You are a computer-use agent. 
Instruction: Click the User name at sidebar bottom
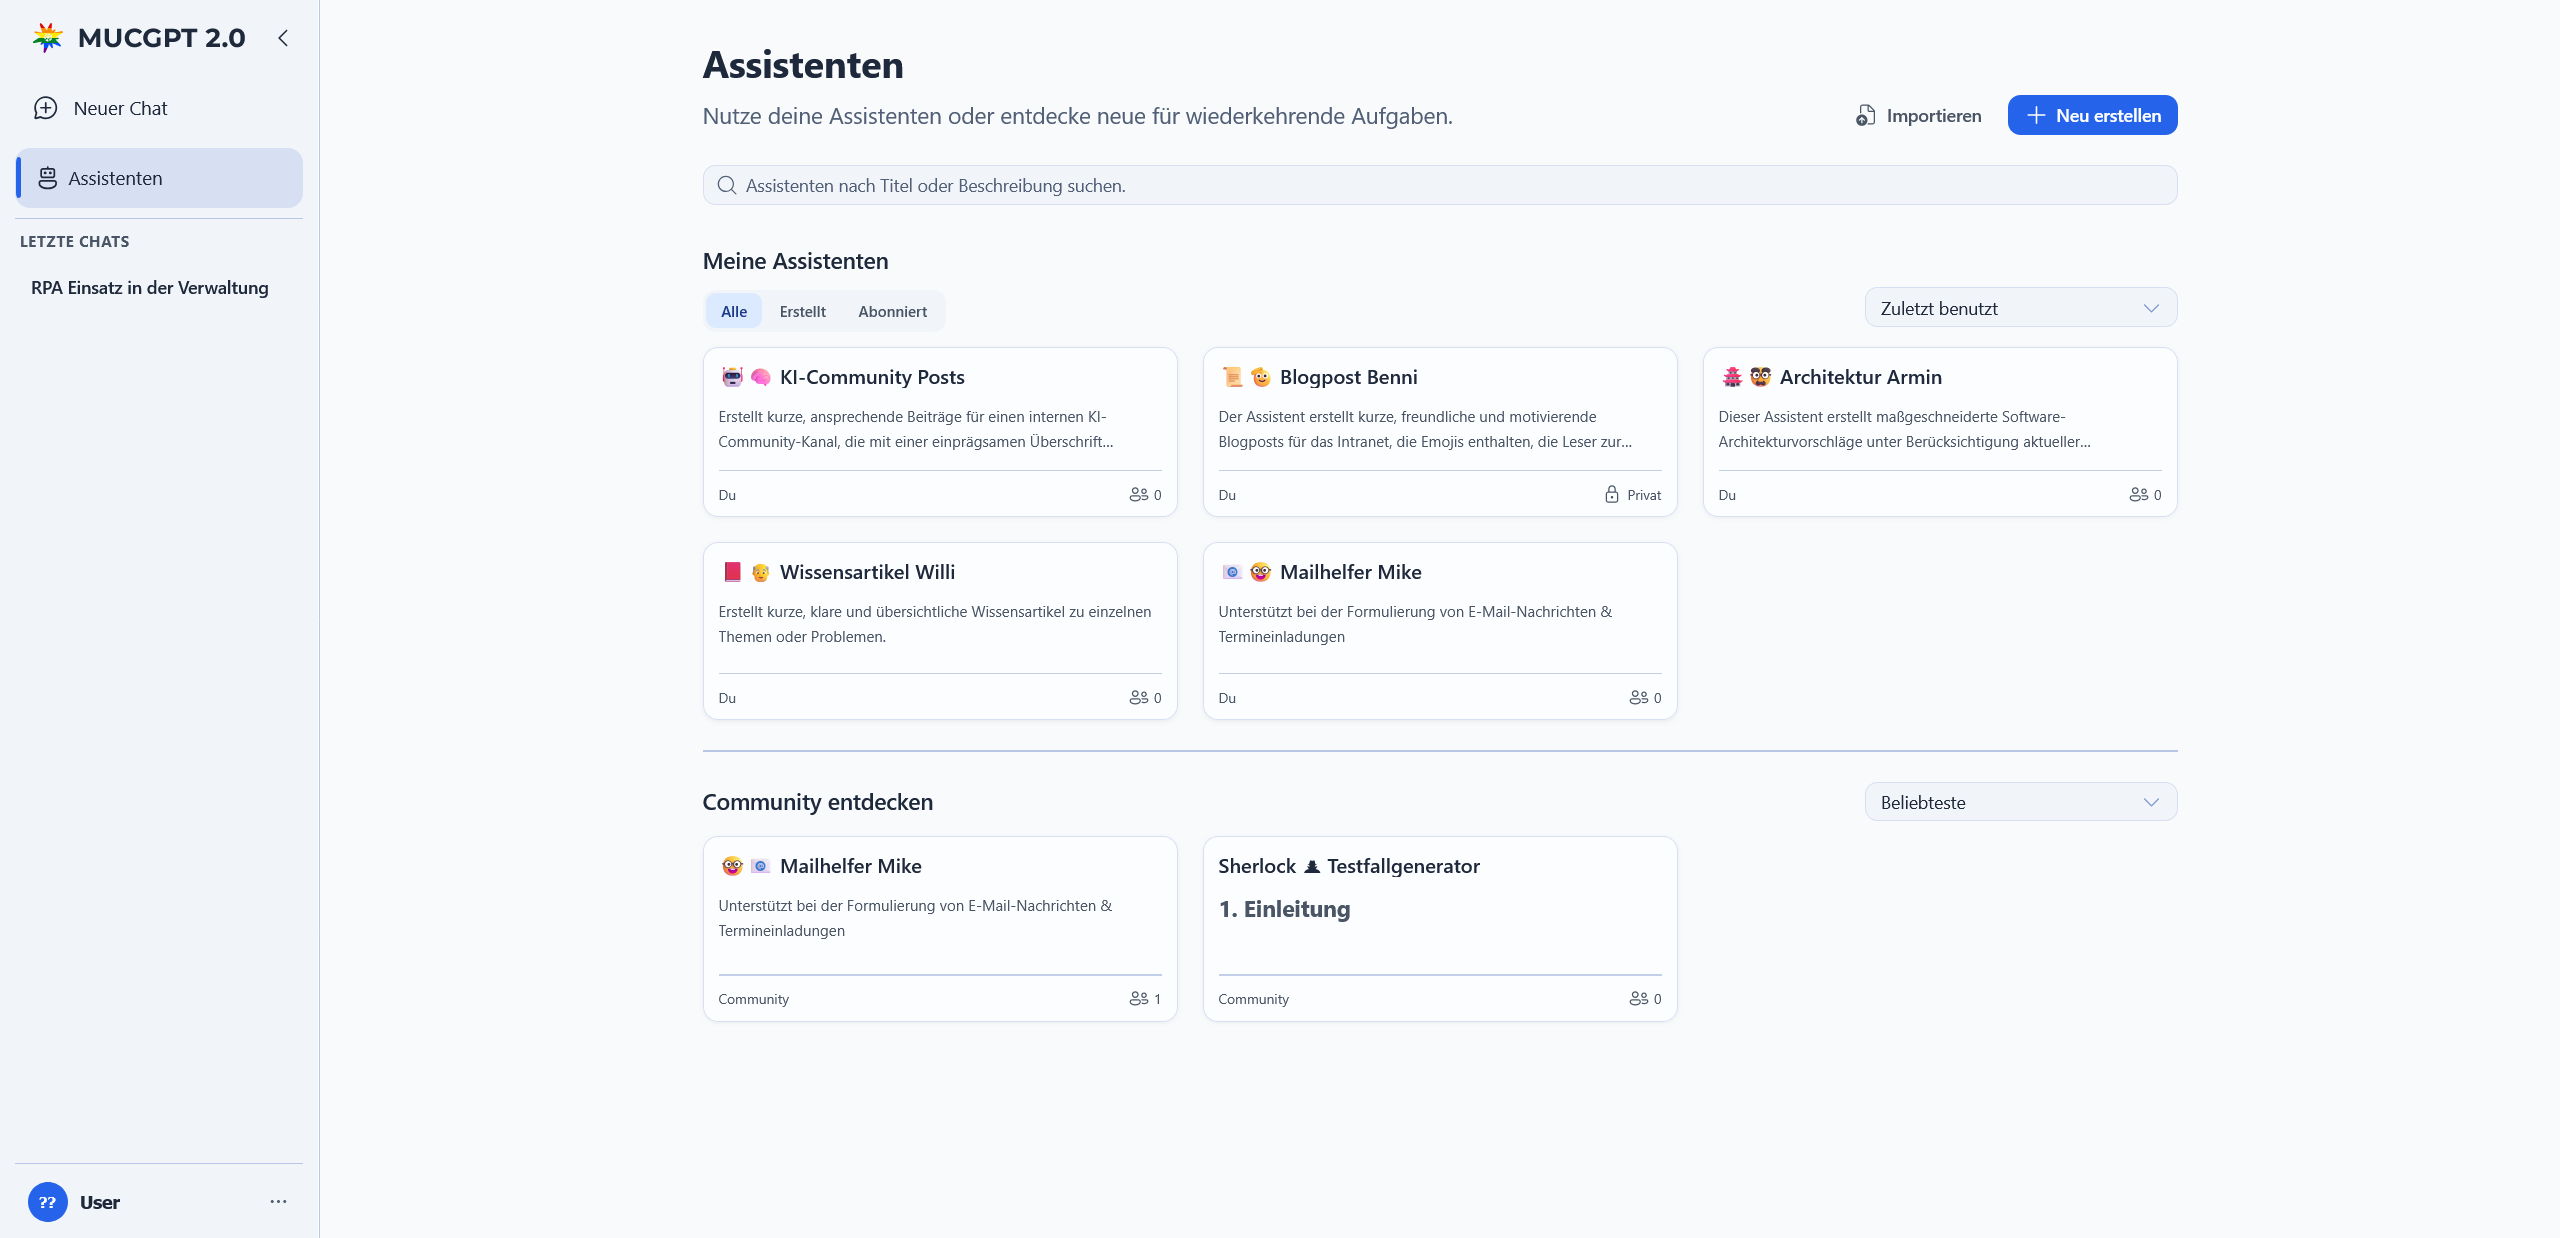[100, 1203]
